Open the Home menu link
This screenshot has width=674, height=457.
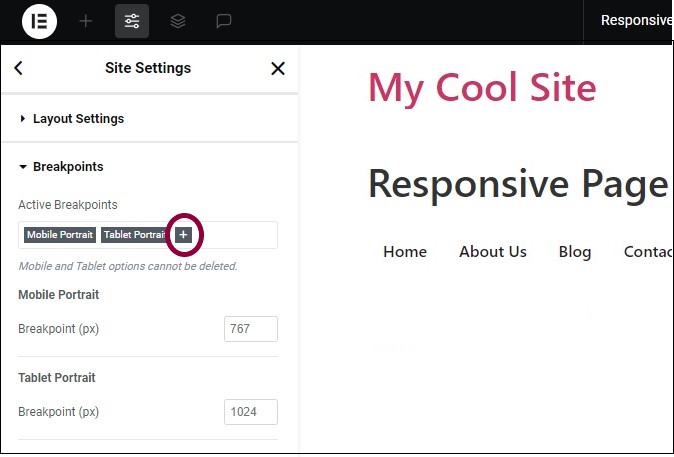click(405, 252)
